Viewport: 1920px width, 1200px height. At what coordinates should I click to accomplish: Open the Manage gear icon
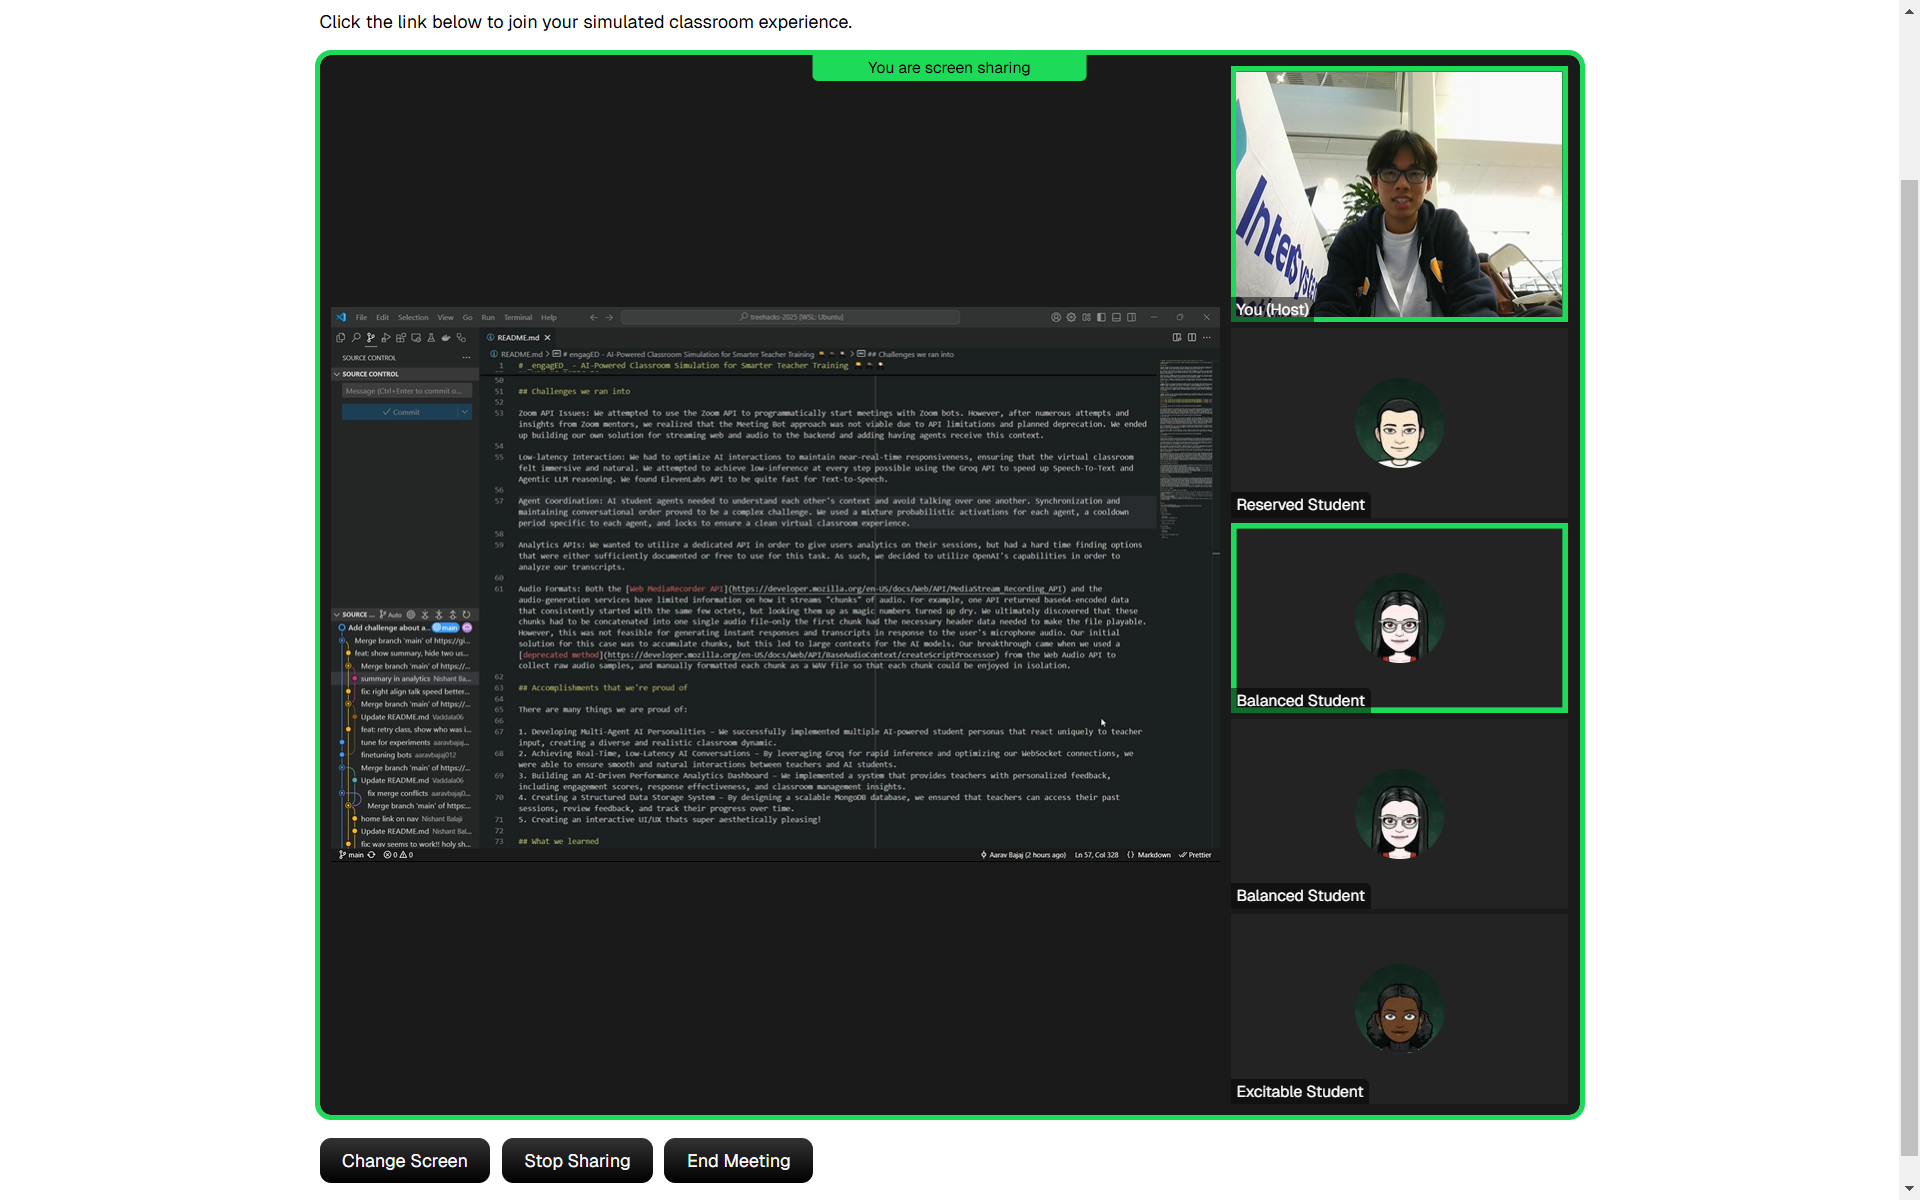click(1071, 318)
